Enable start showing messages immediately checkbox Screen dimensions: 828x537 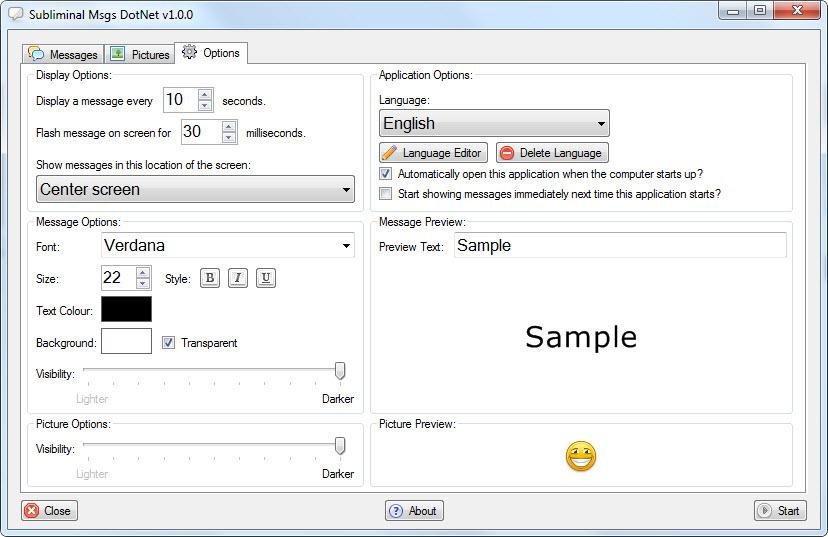click(386, 194)
